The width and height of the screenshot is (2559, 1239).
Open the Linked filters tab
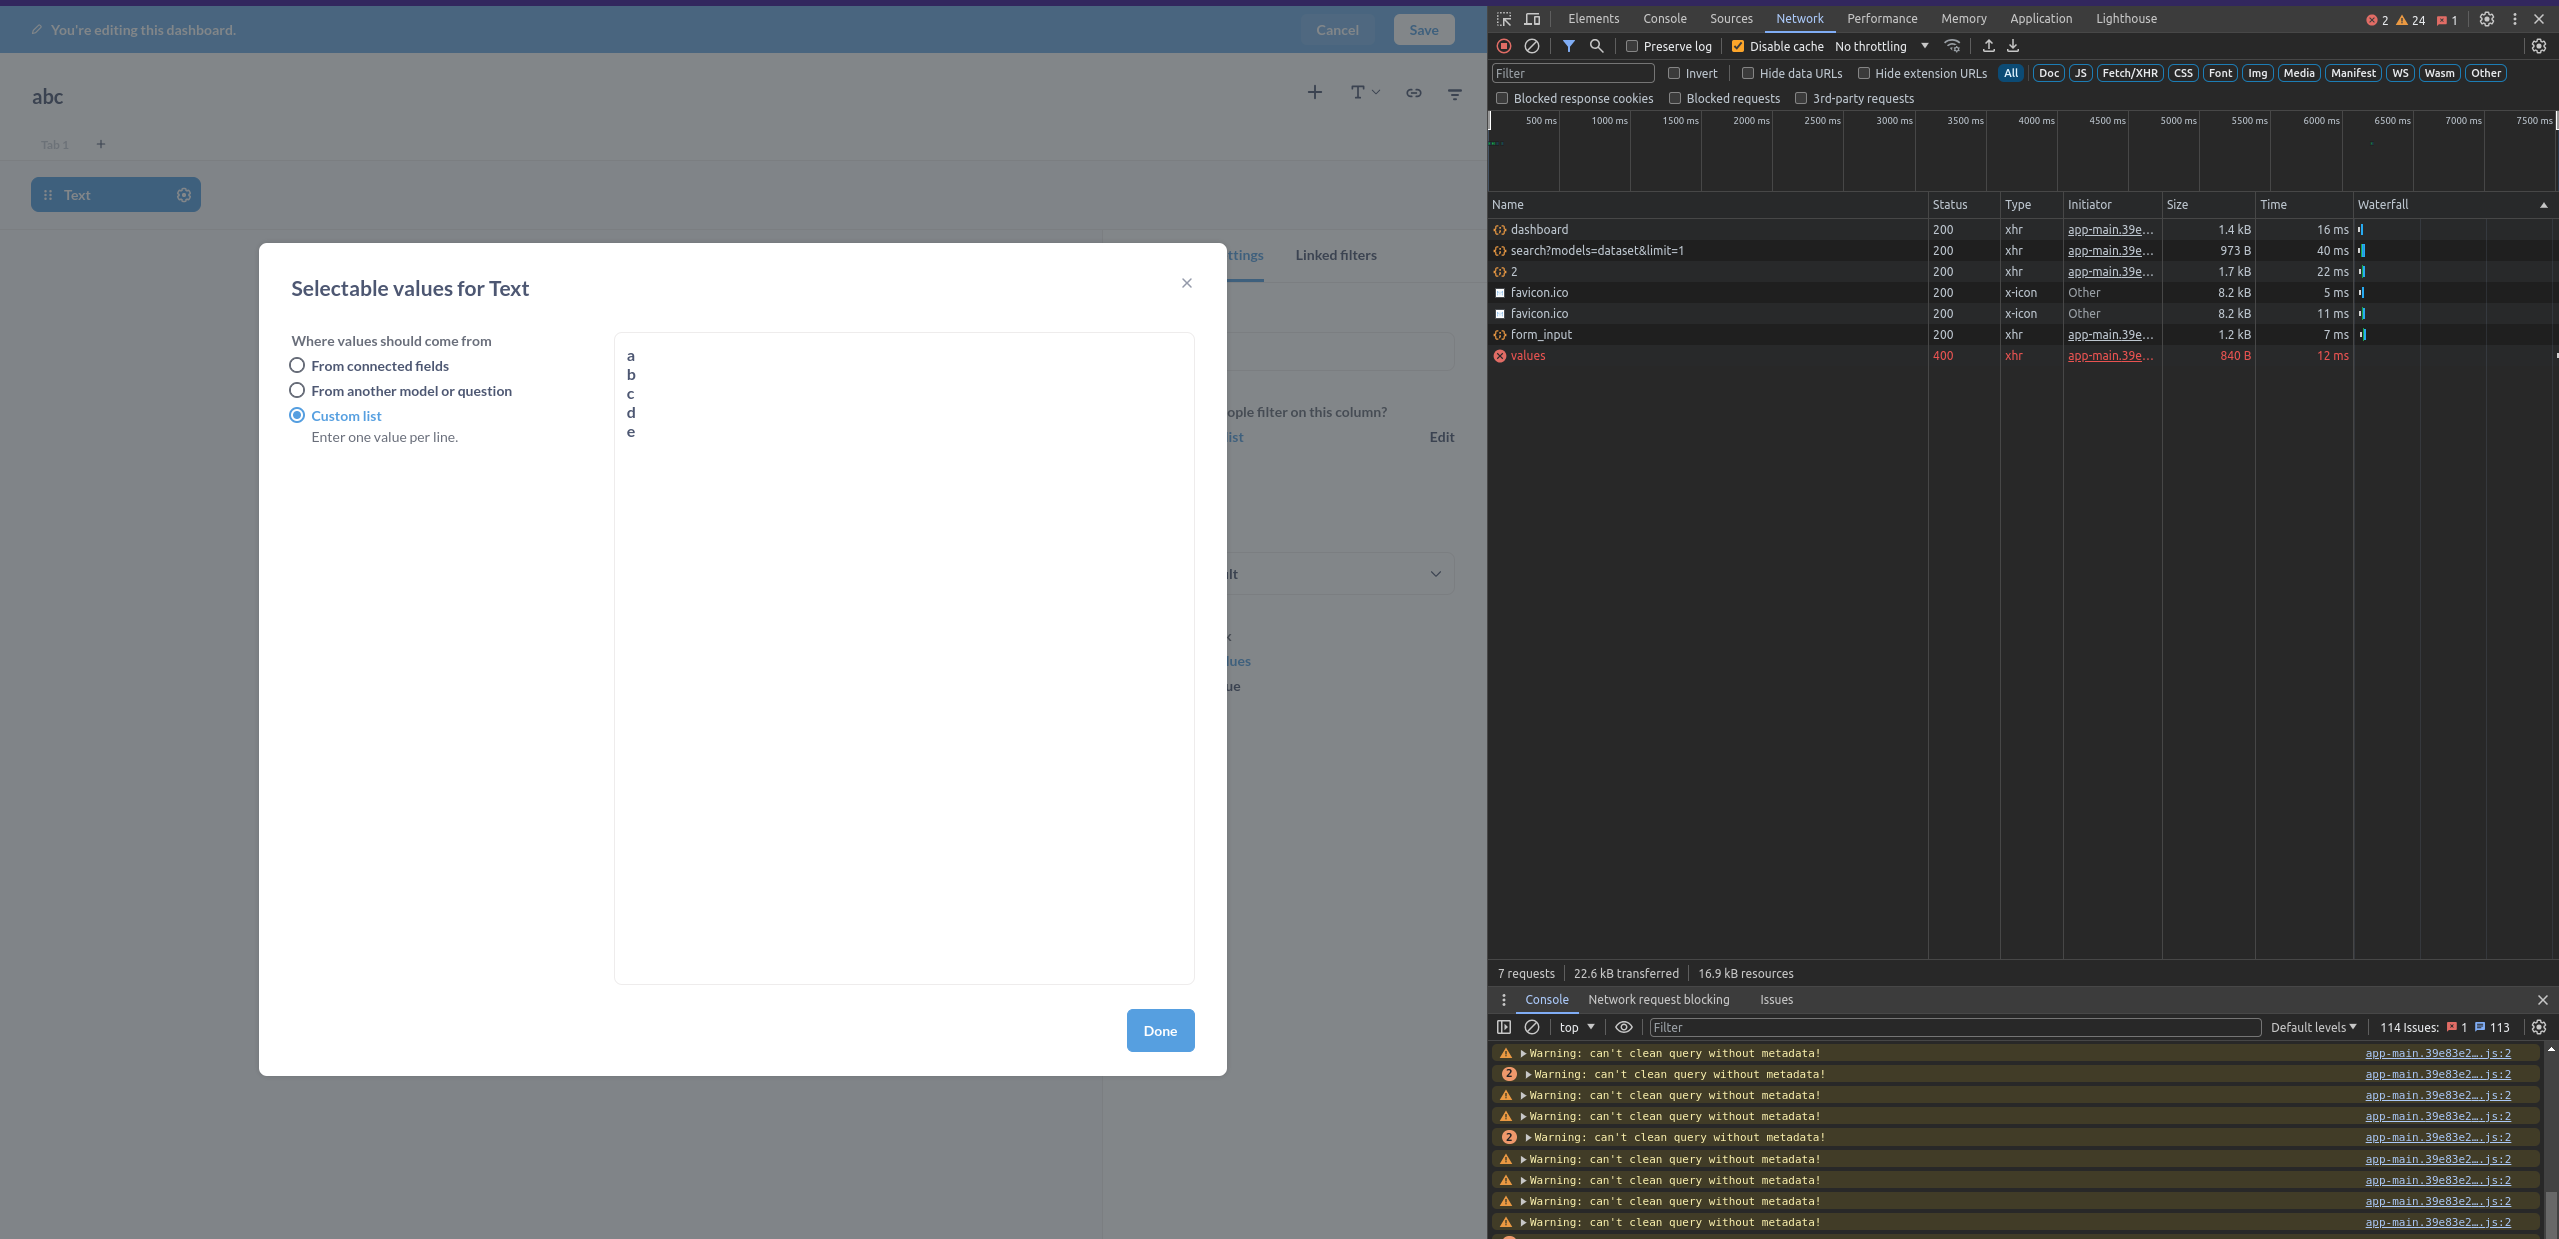1335,255
